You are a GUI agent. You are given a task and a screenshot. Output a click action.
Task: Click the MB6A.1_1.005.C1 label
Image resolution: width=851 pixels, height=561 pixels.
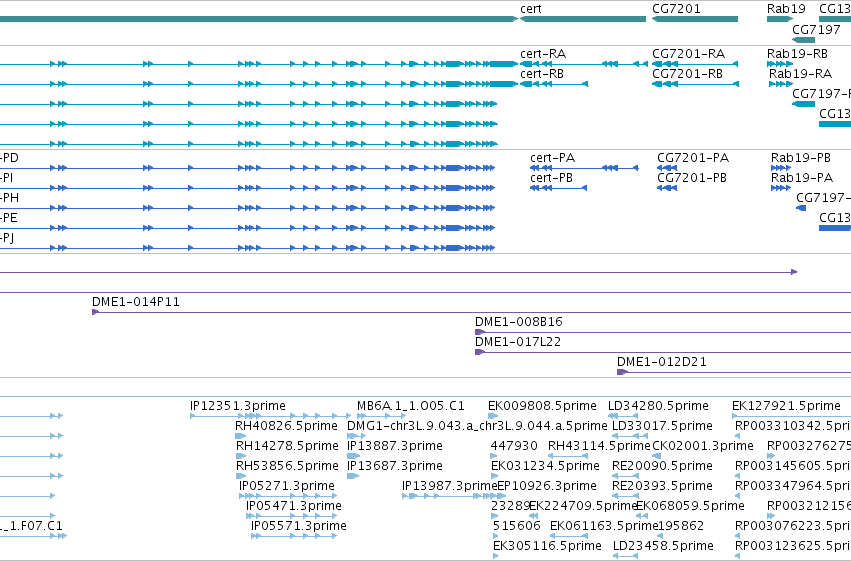point(410,406)
